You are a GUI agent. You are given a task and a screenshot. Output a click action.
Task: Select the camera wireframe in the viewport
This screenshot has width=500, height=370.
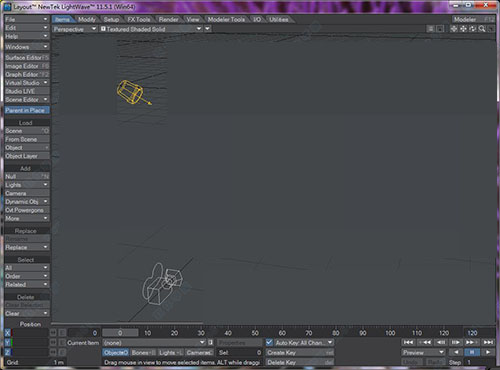tap(162, 283)
